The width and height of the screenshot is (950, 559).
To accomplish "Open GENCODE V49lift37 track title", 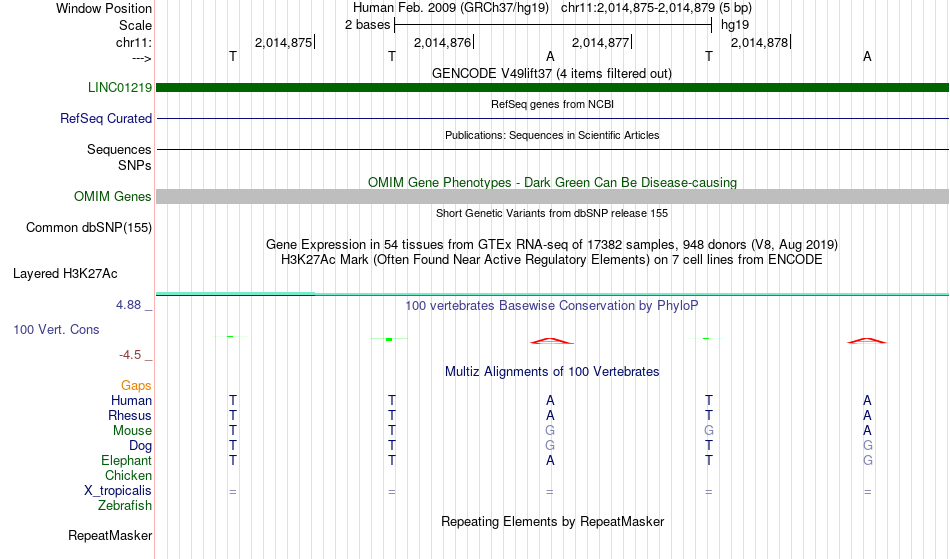I will [x=551, y=74].
